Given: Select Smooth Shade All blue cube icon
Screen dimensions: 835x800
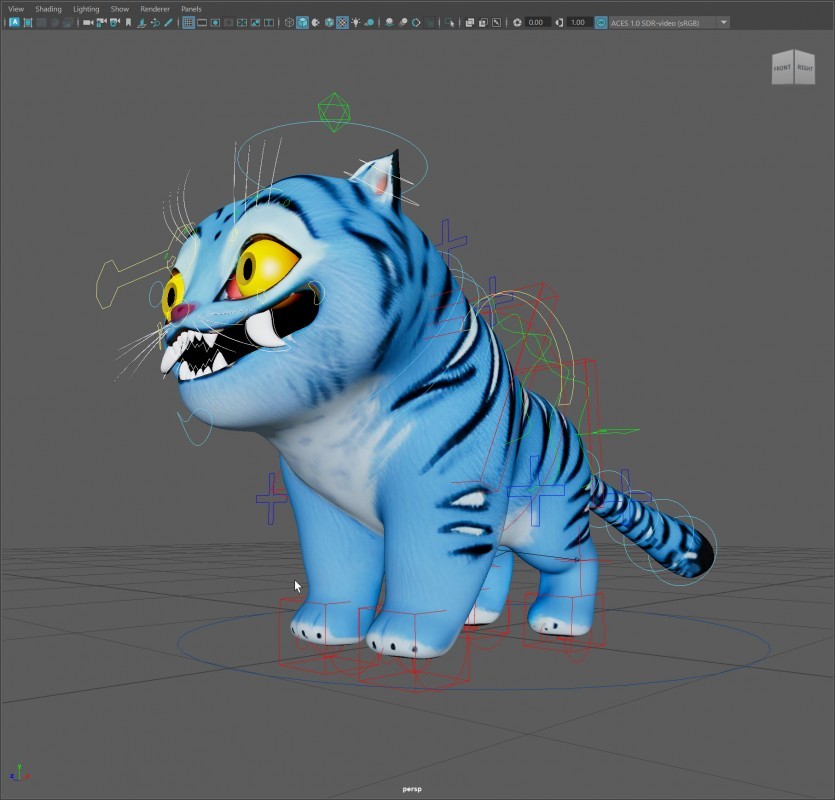Looking at the screenshot, I should [x=302, y=22].
